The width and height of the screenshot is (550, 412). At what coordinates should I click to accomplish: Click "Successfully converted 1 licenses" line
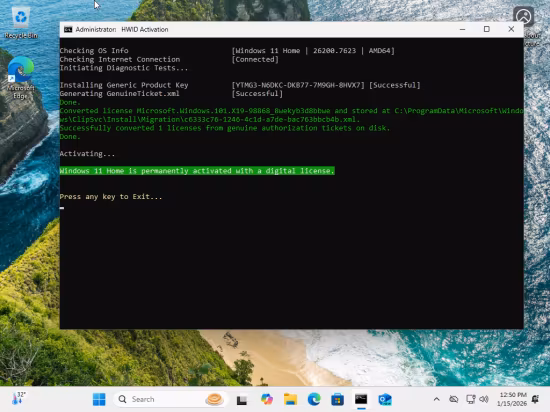[x=225, y=128]
